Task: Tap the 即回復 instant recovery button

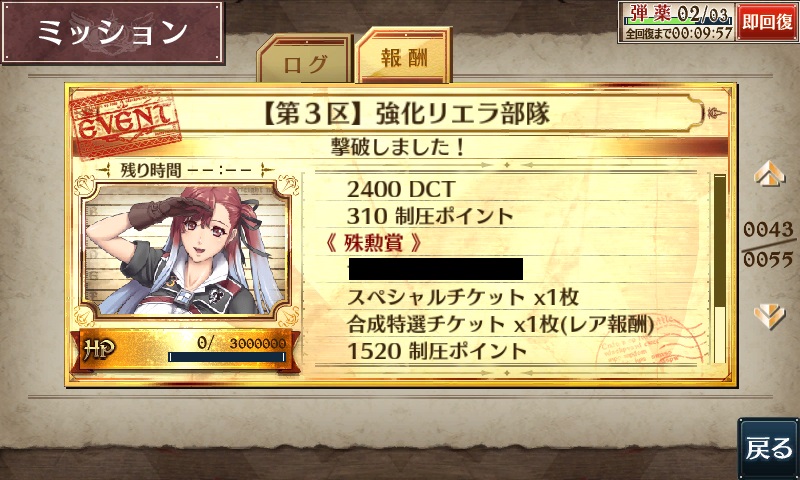Action: coord(767,22)
